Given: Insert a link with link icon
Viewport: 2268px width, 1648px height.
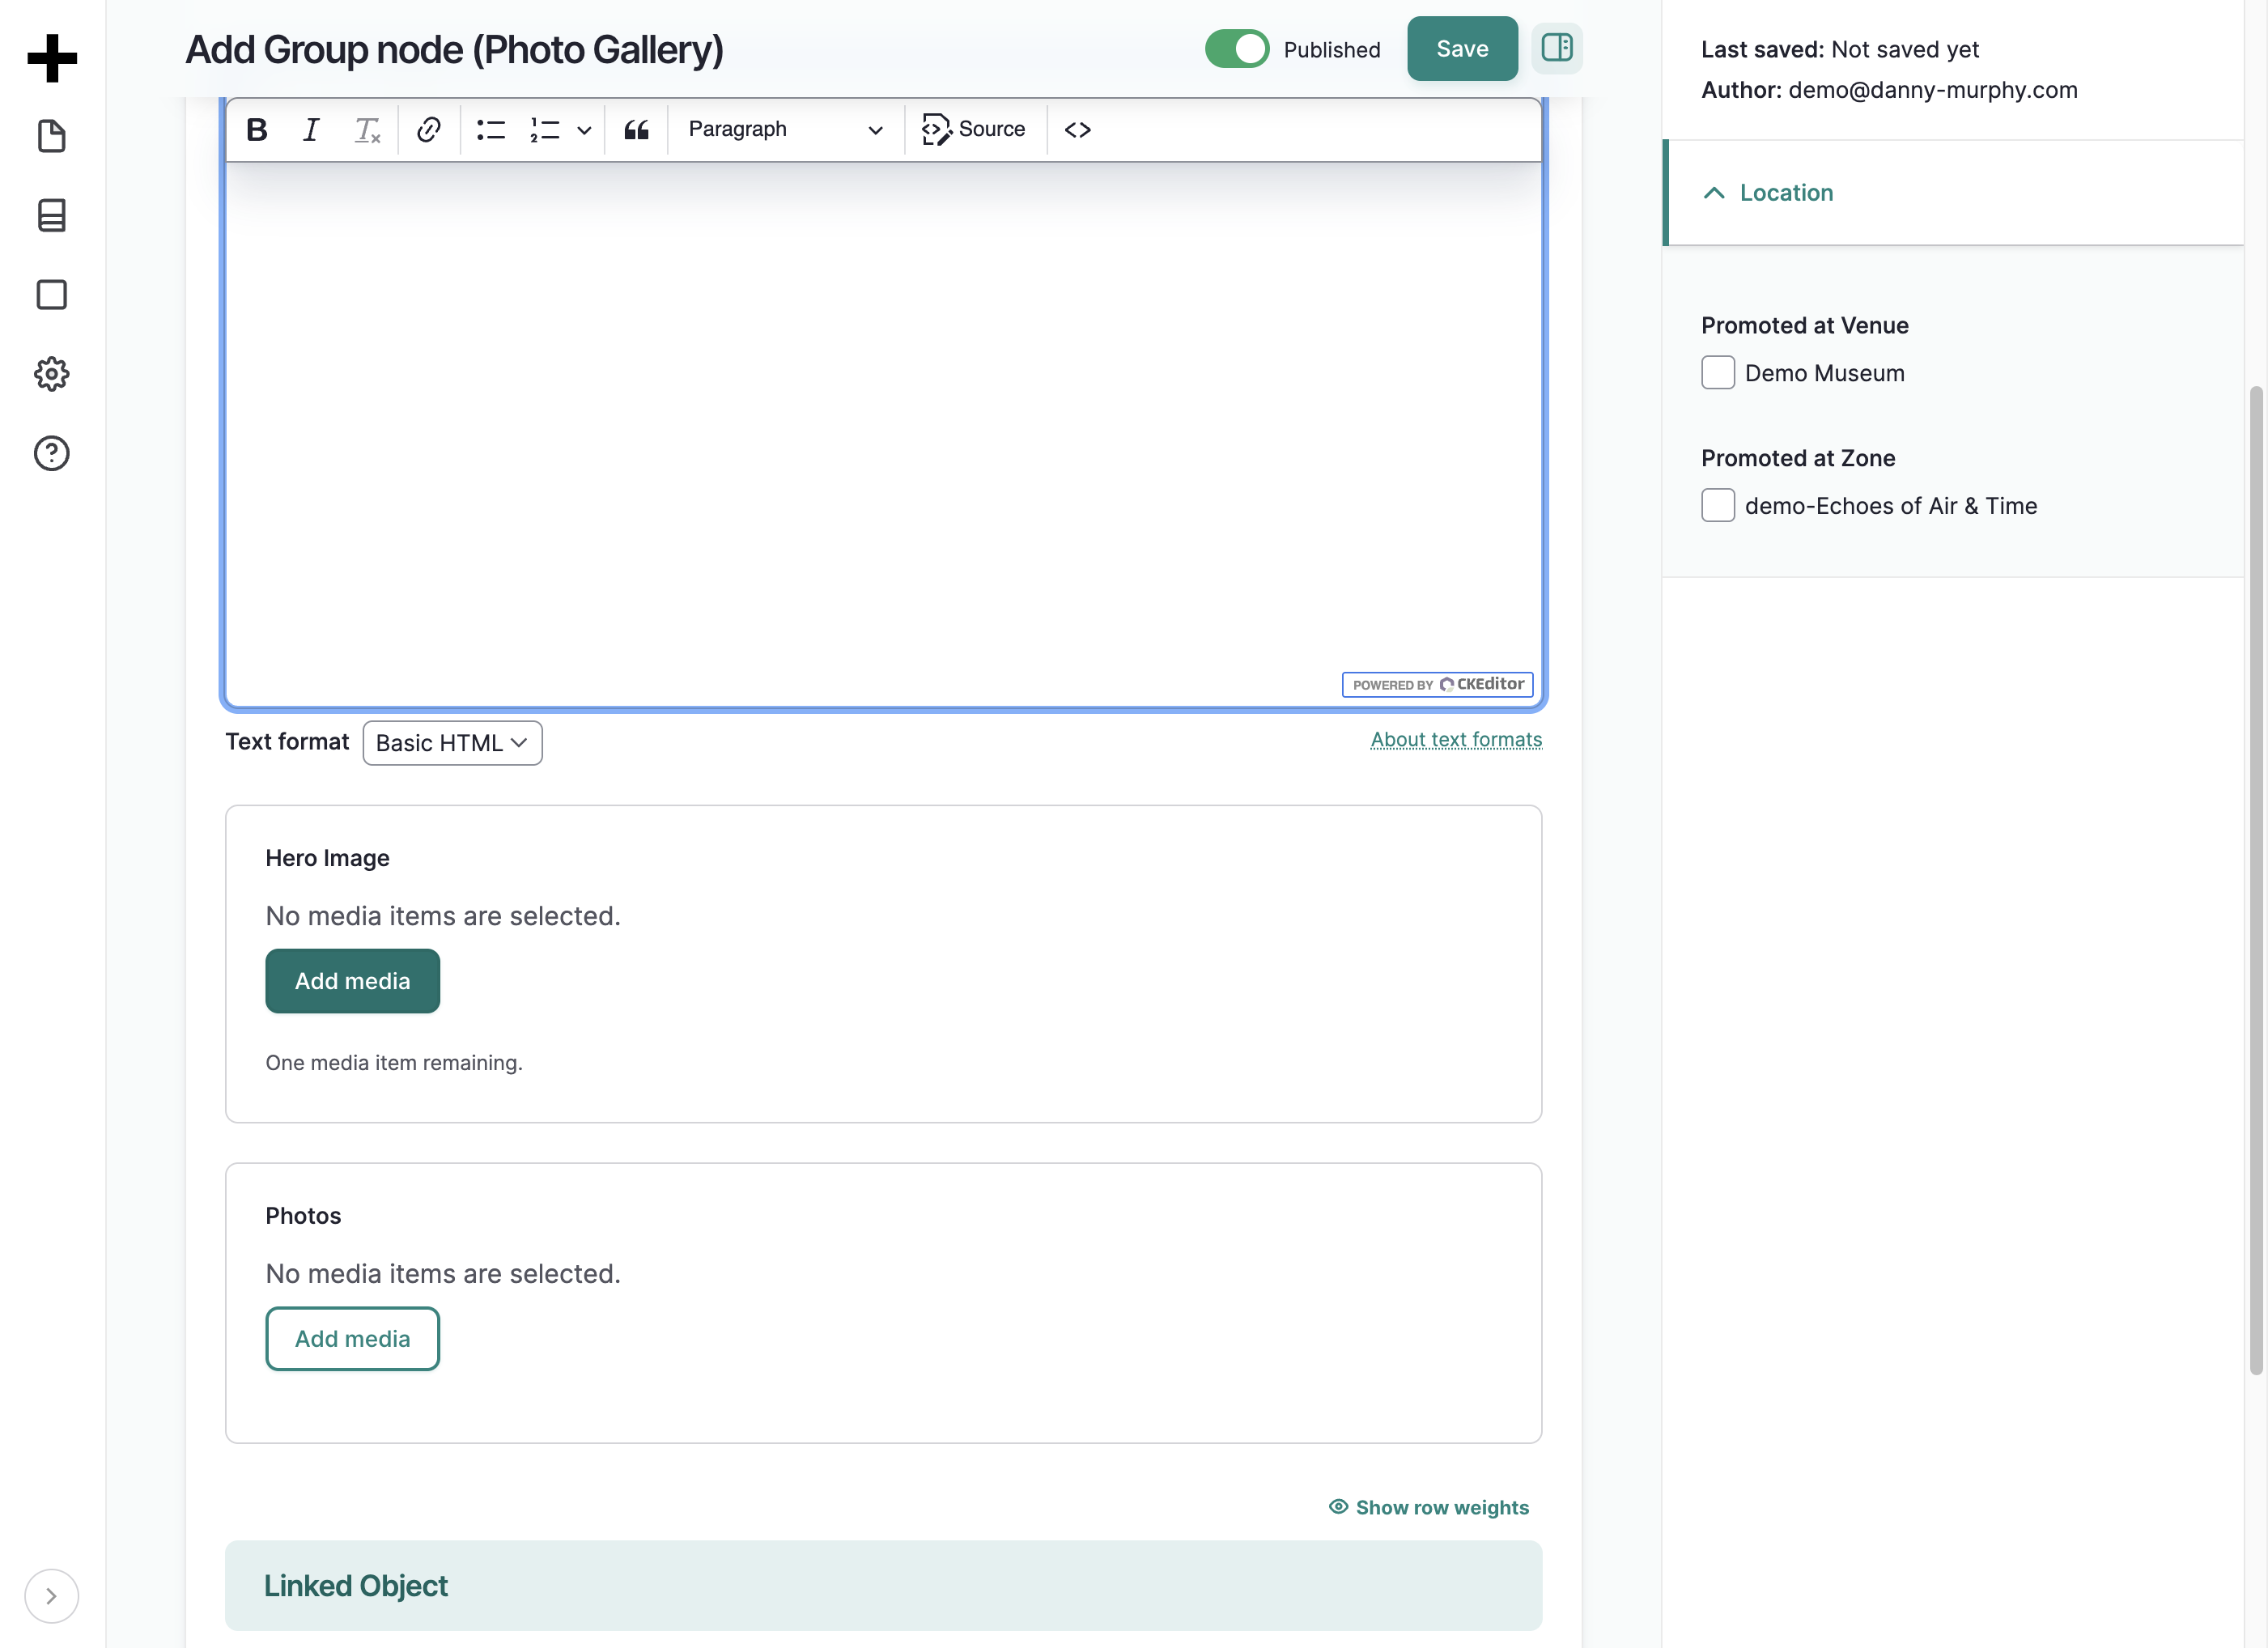Looking at the screenshot, I should (x=429, y=129).
